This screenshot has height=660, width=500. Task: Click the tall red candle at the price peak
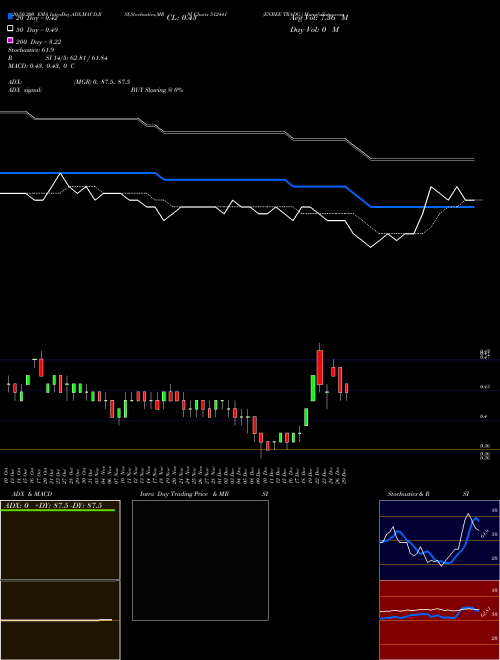coord(320,367)
